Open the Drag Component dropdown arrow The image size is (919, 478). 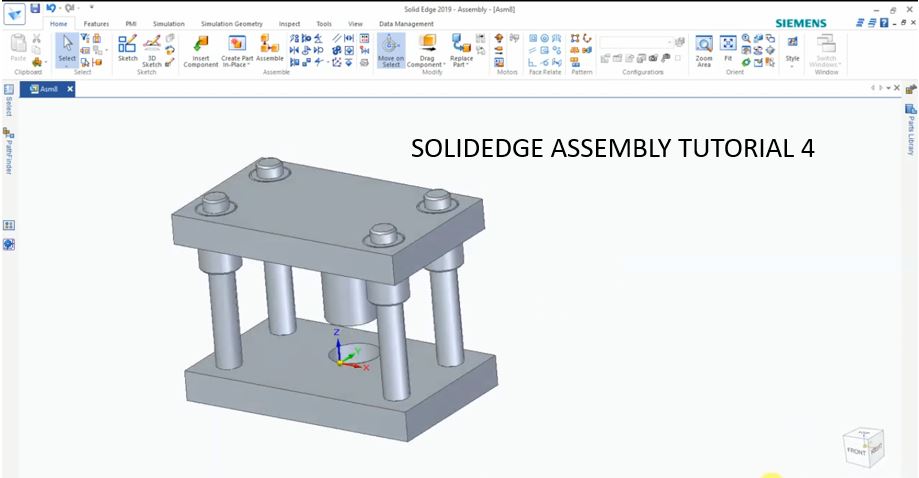point(444,65)
